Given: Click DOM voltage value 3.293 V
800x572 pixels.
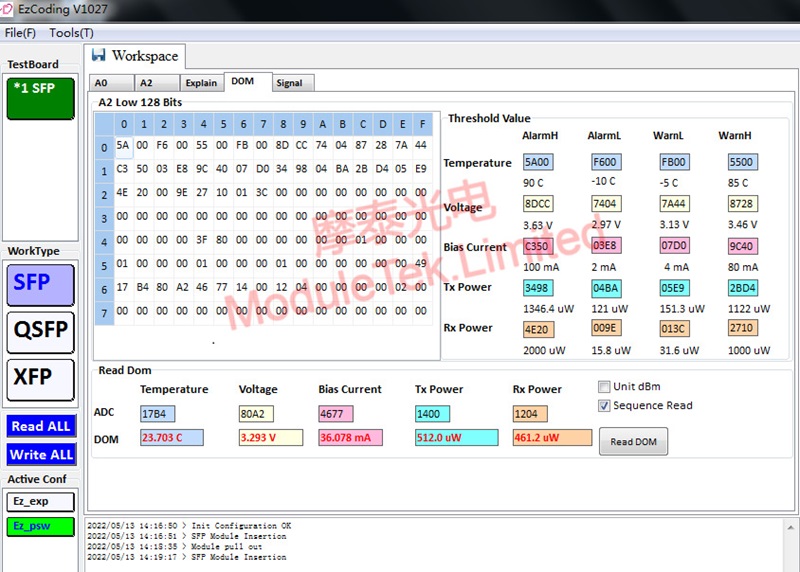Looking at the screenshot, I should point(270,438).
